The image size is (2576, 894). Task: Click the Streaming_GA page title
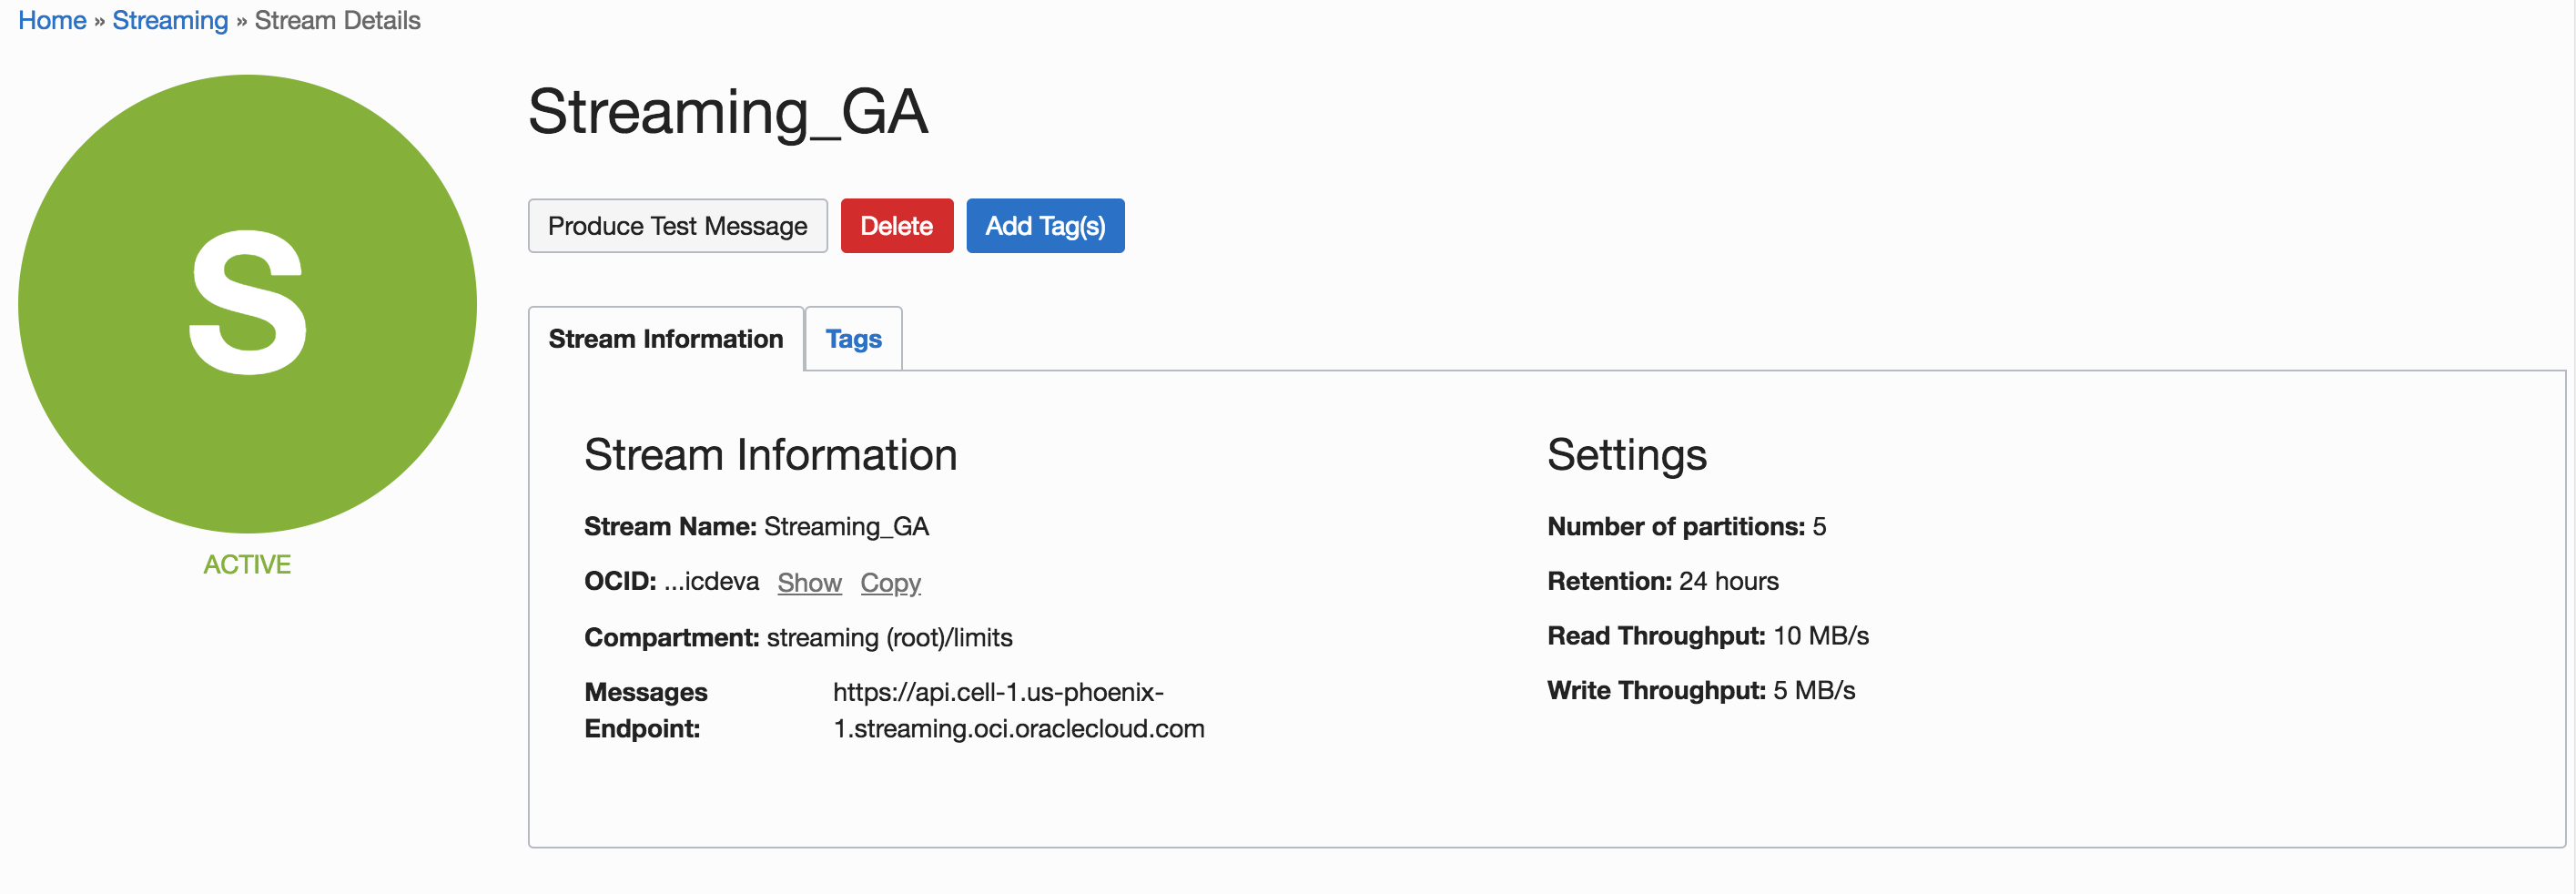coord(727,112)
